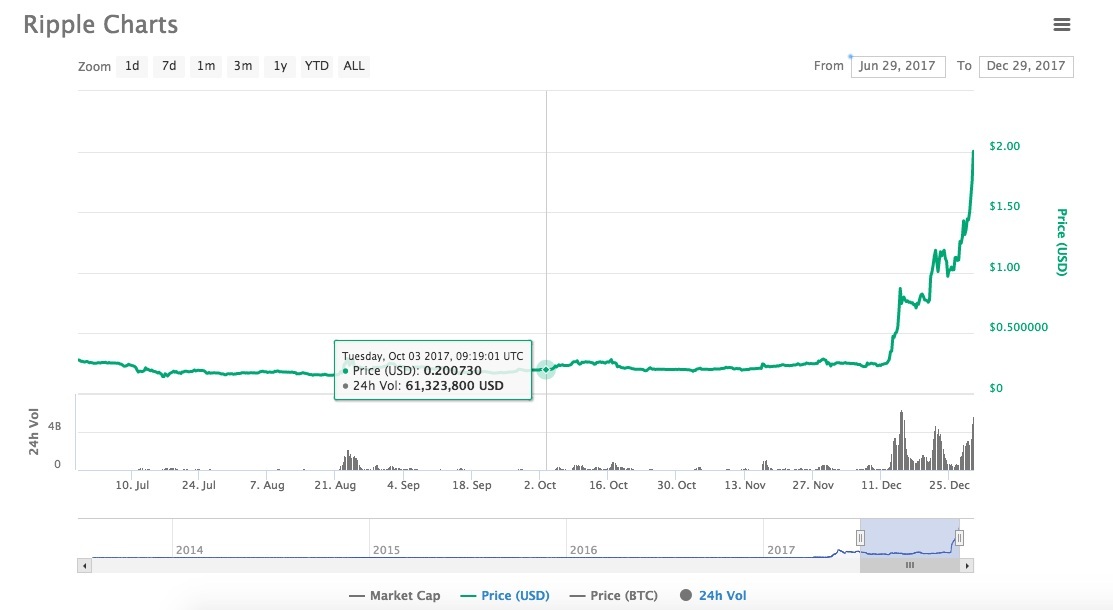Select the 3m zoom option

(243, 66)
